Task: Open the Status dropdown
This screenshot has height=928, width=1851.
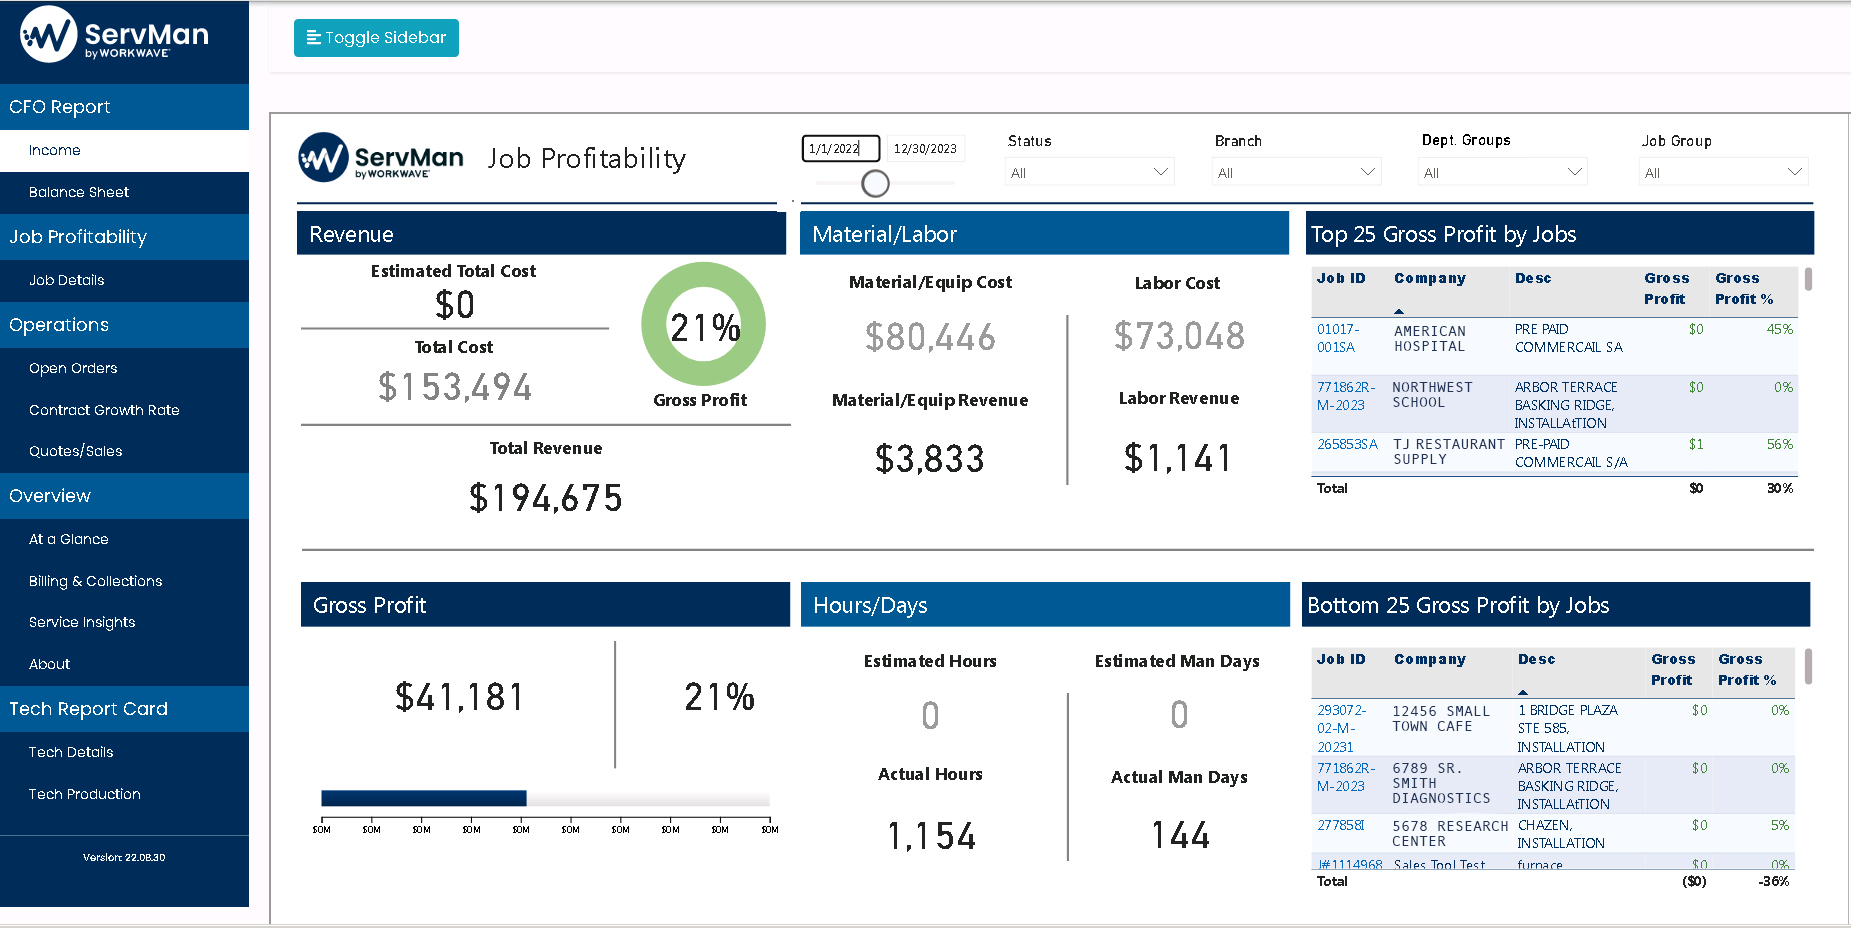Action: pyautogui.click(x=1089, y=171)
